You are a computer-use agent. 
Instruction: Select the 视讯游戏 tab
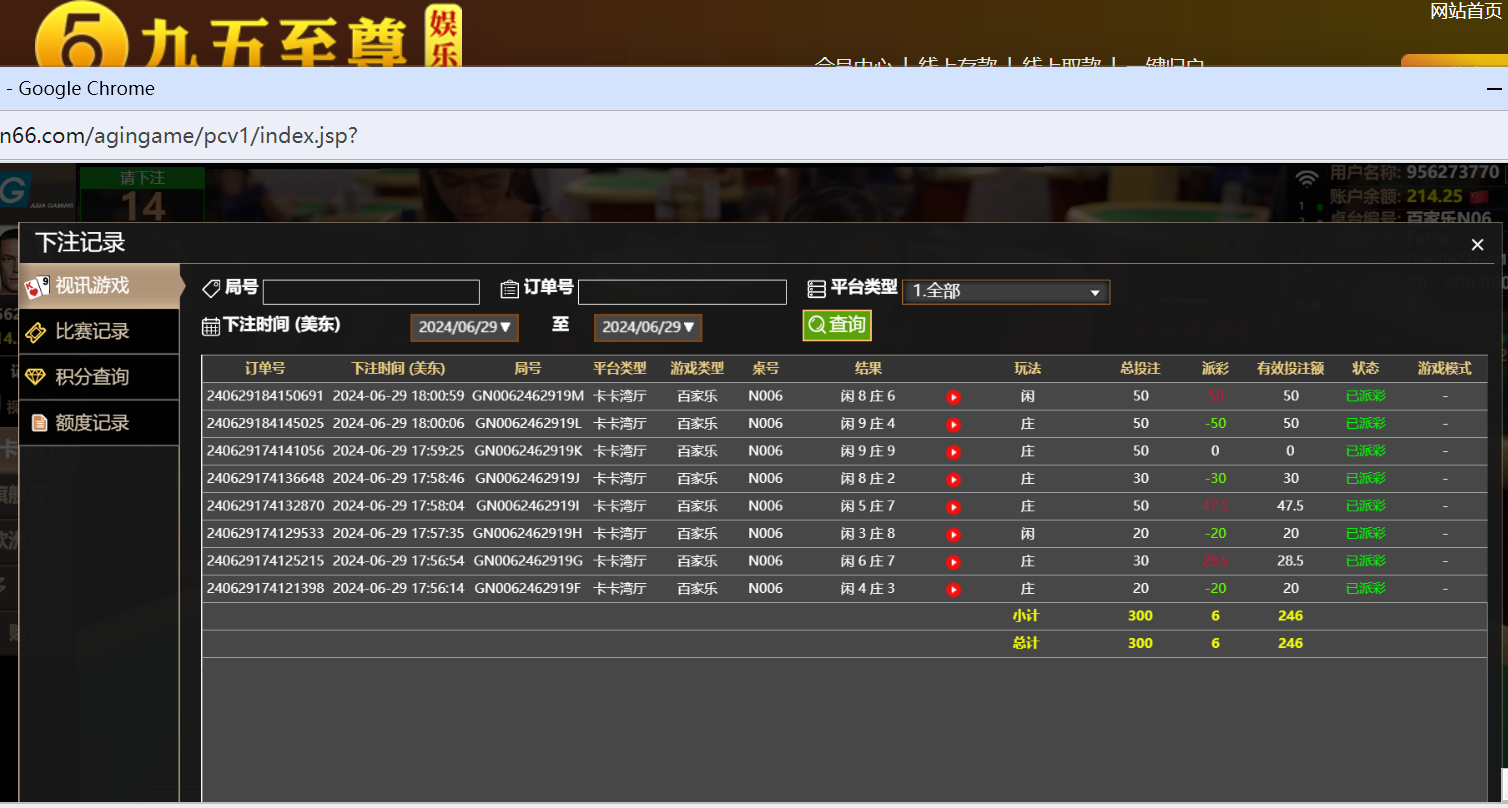click(x=92, y=286)
